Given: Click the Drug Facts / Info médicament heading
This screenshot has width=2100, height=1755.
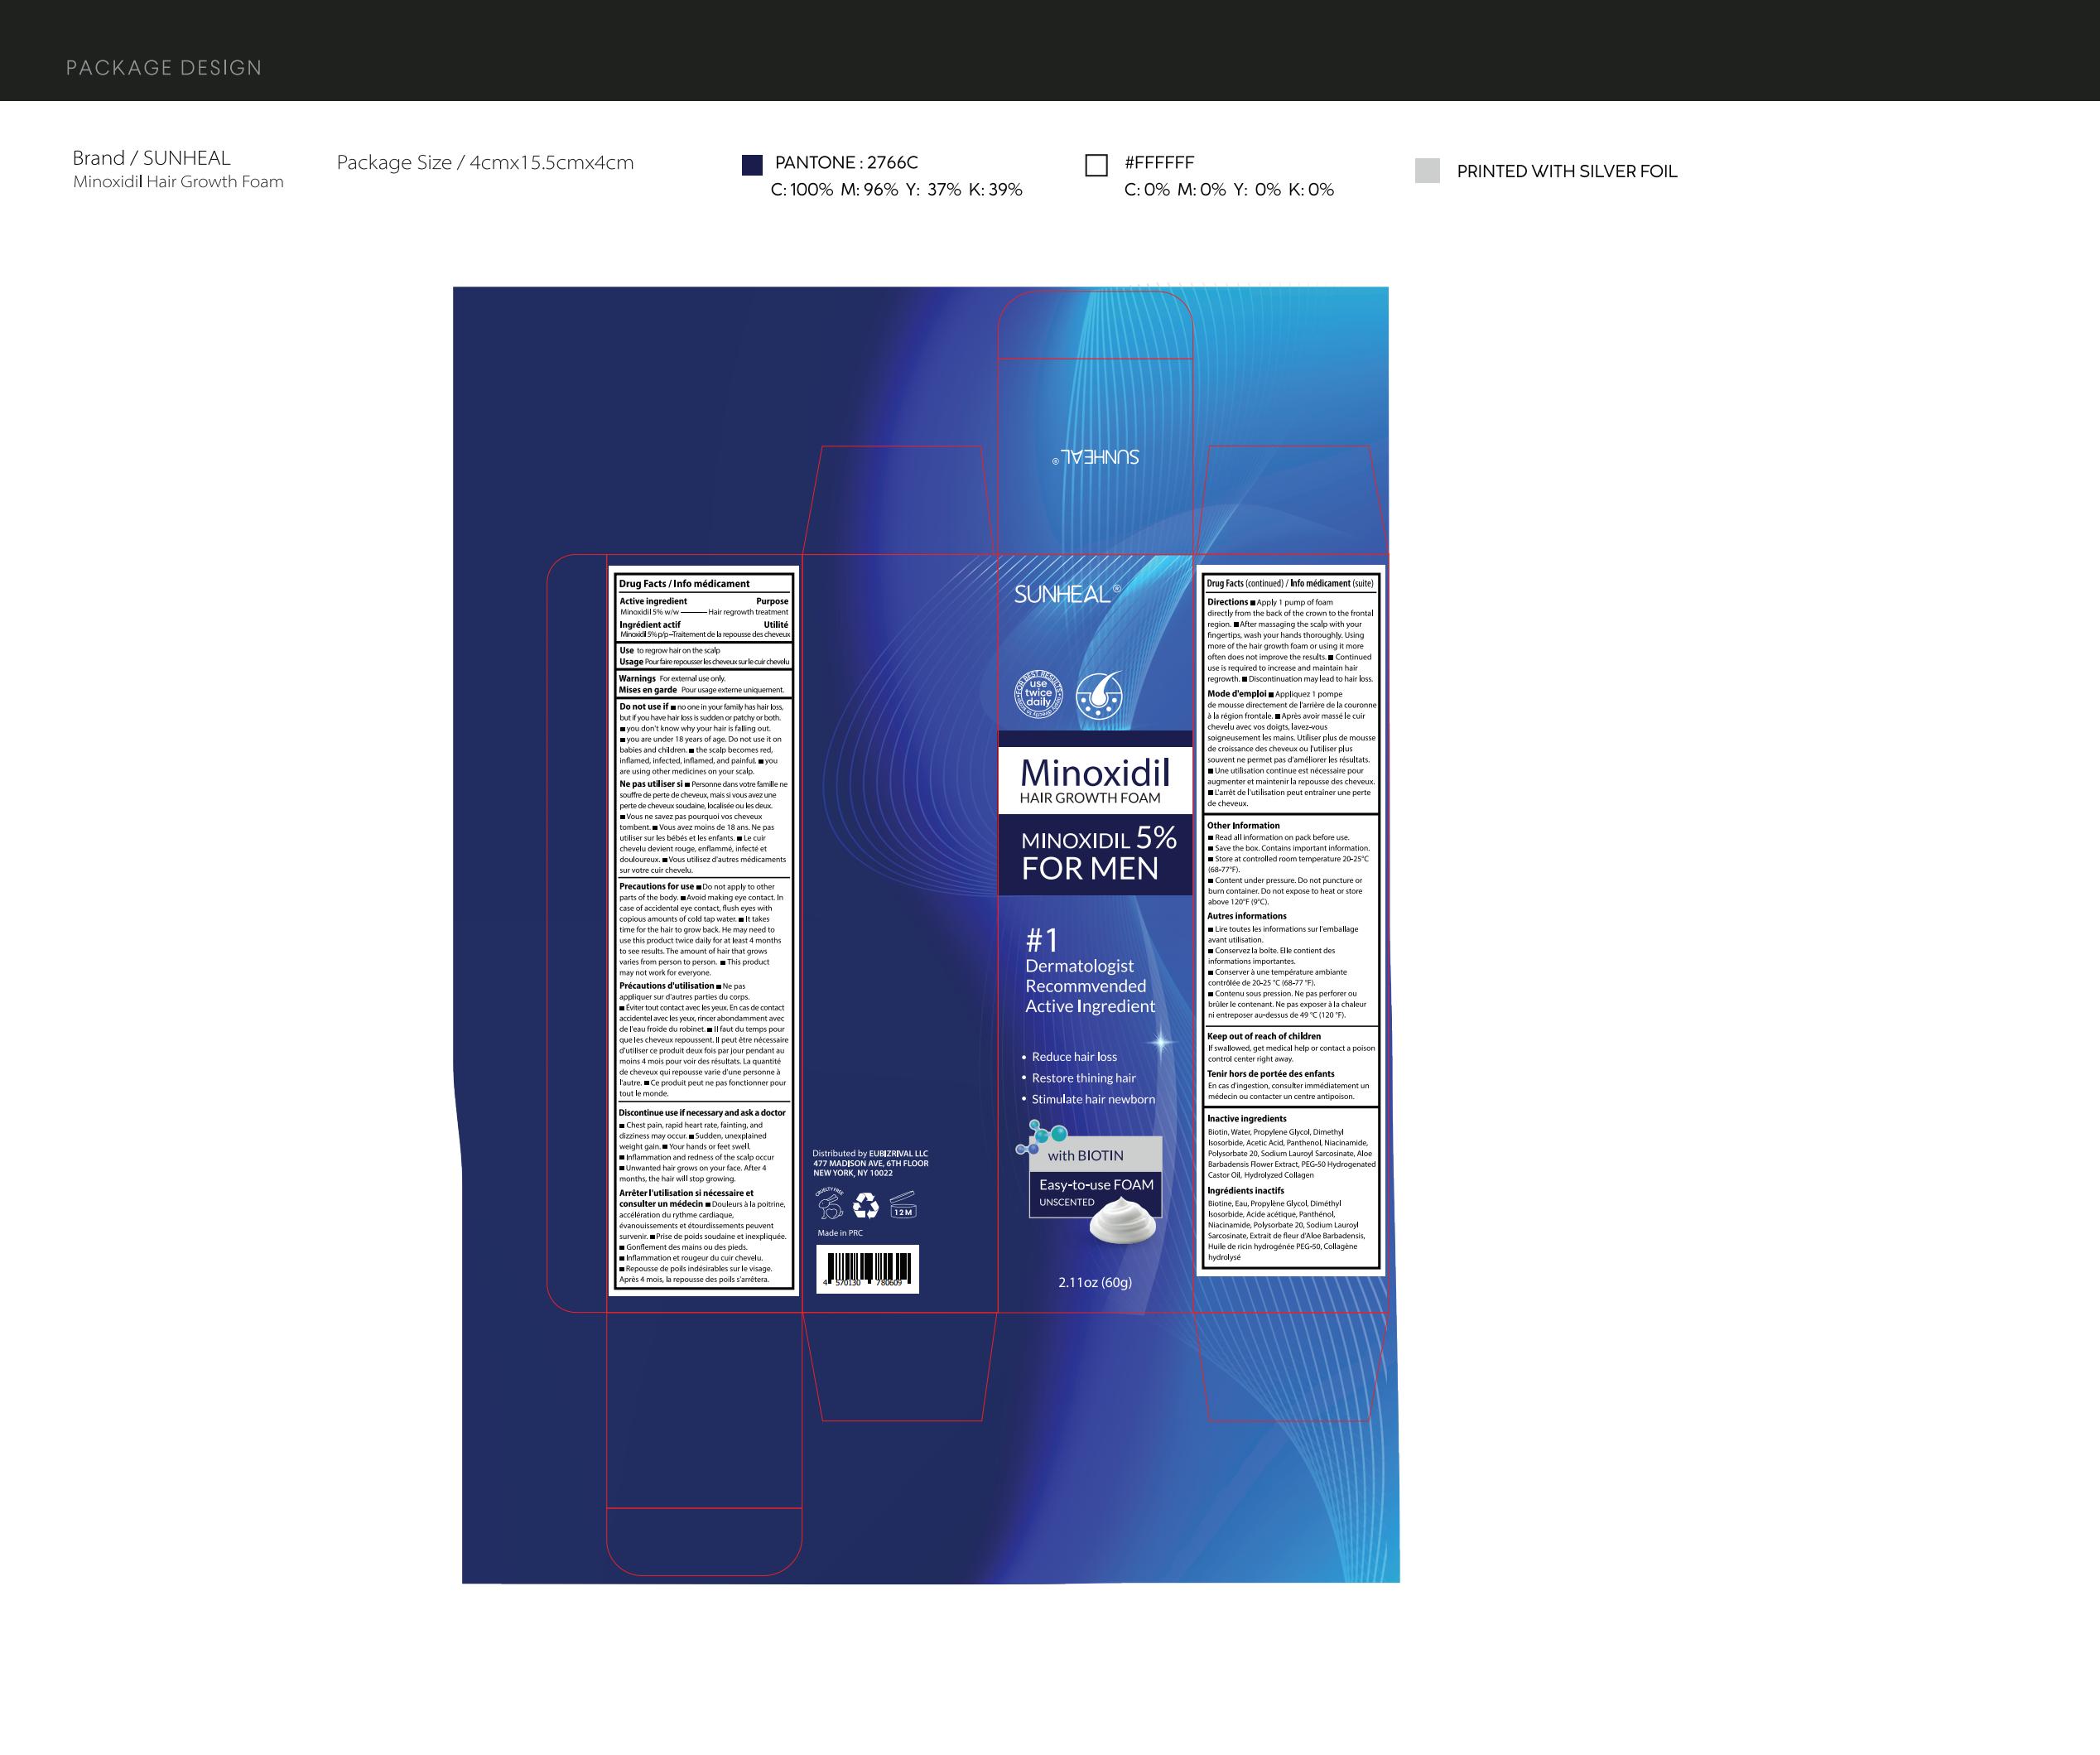Looking at the screenshot, I should point(684,584).
